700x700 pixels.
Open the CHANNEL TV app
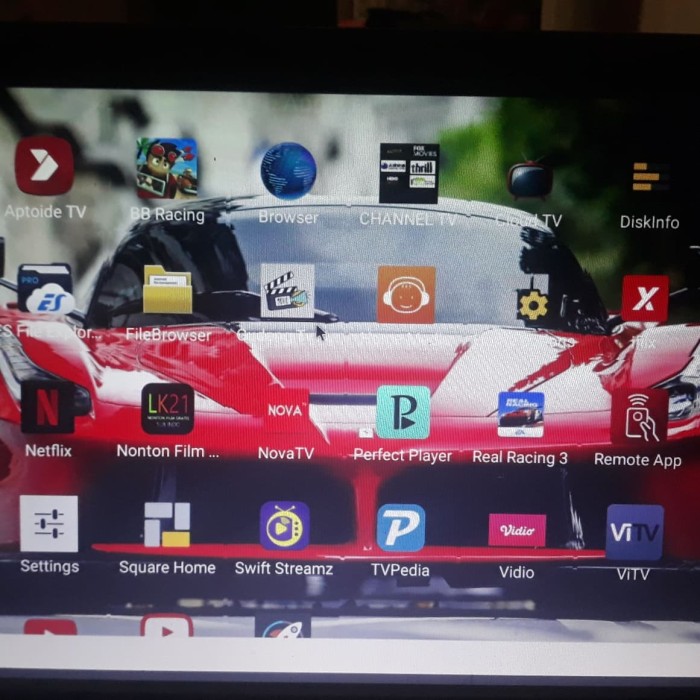click(409, 173)
